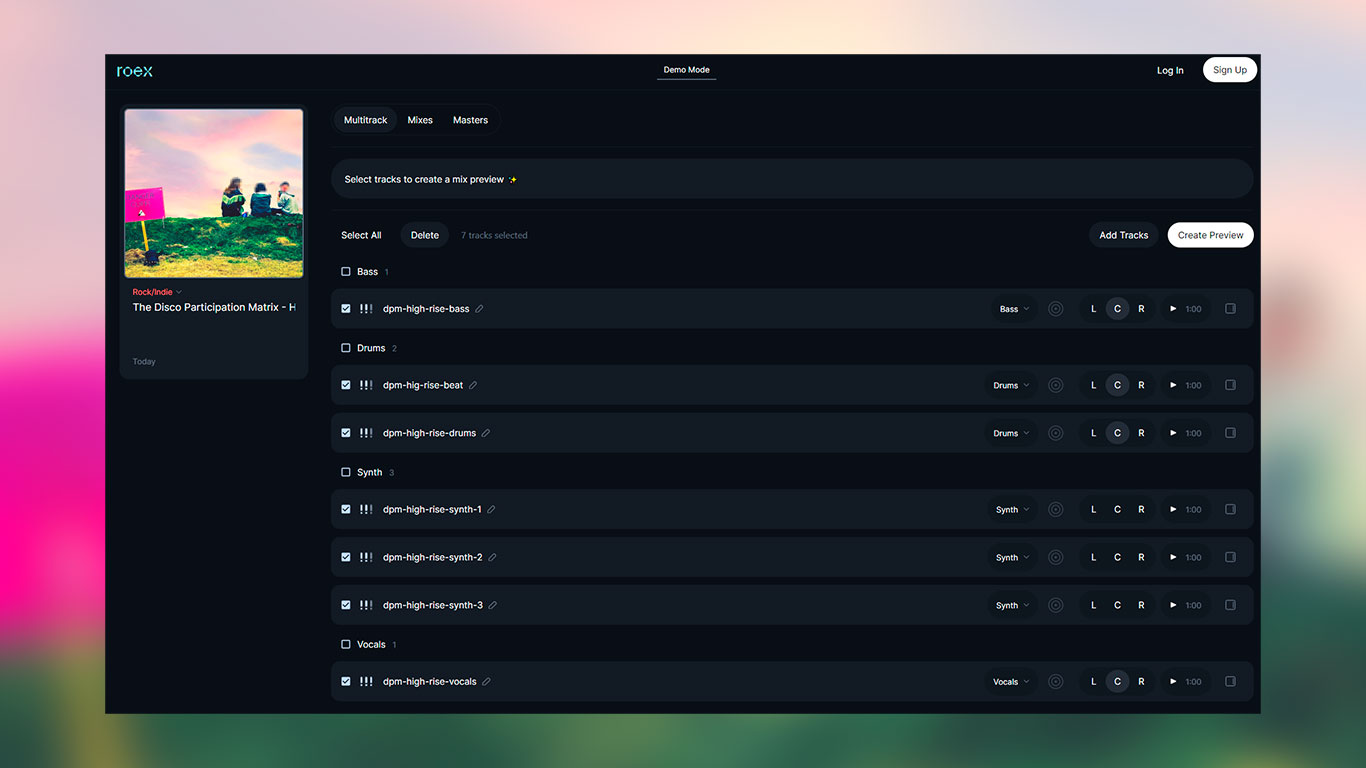
Task: Switch to the Masters tab
Action: click(x=470, y=120)
